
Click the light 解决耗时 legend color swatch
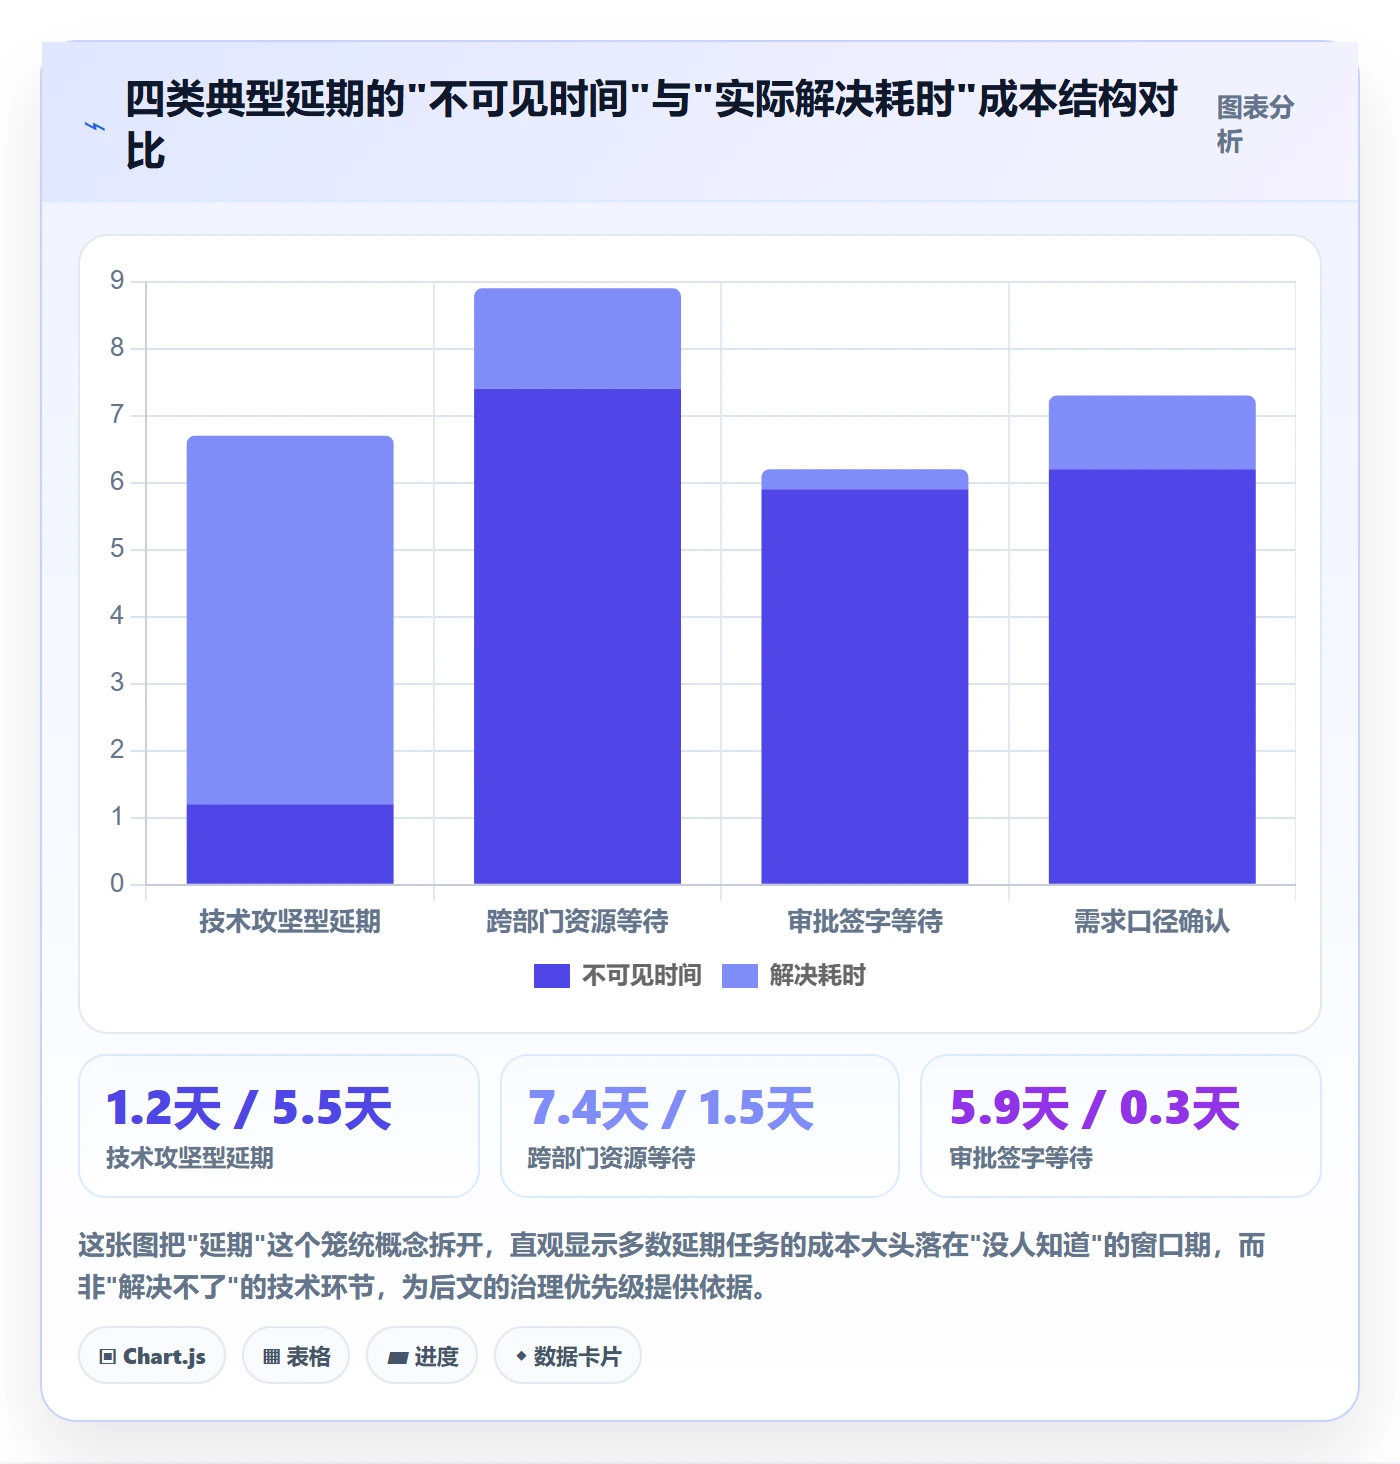point(740,976)
